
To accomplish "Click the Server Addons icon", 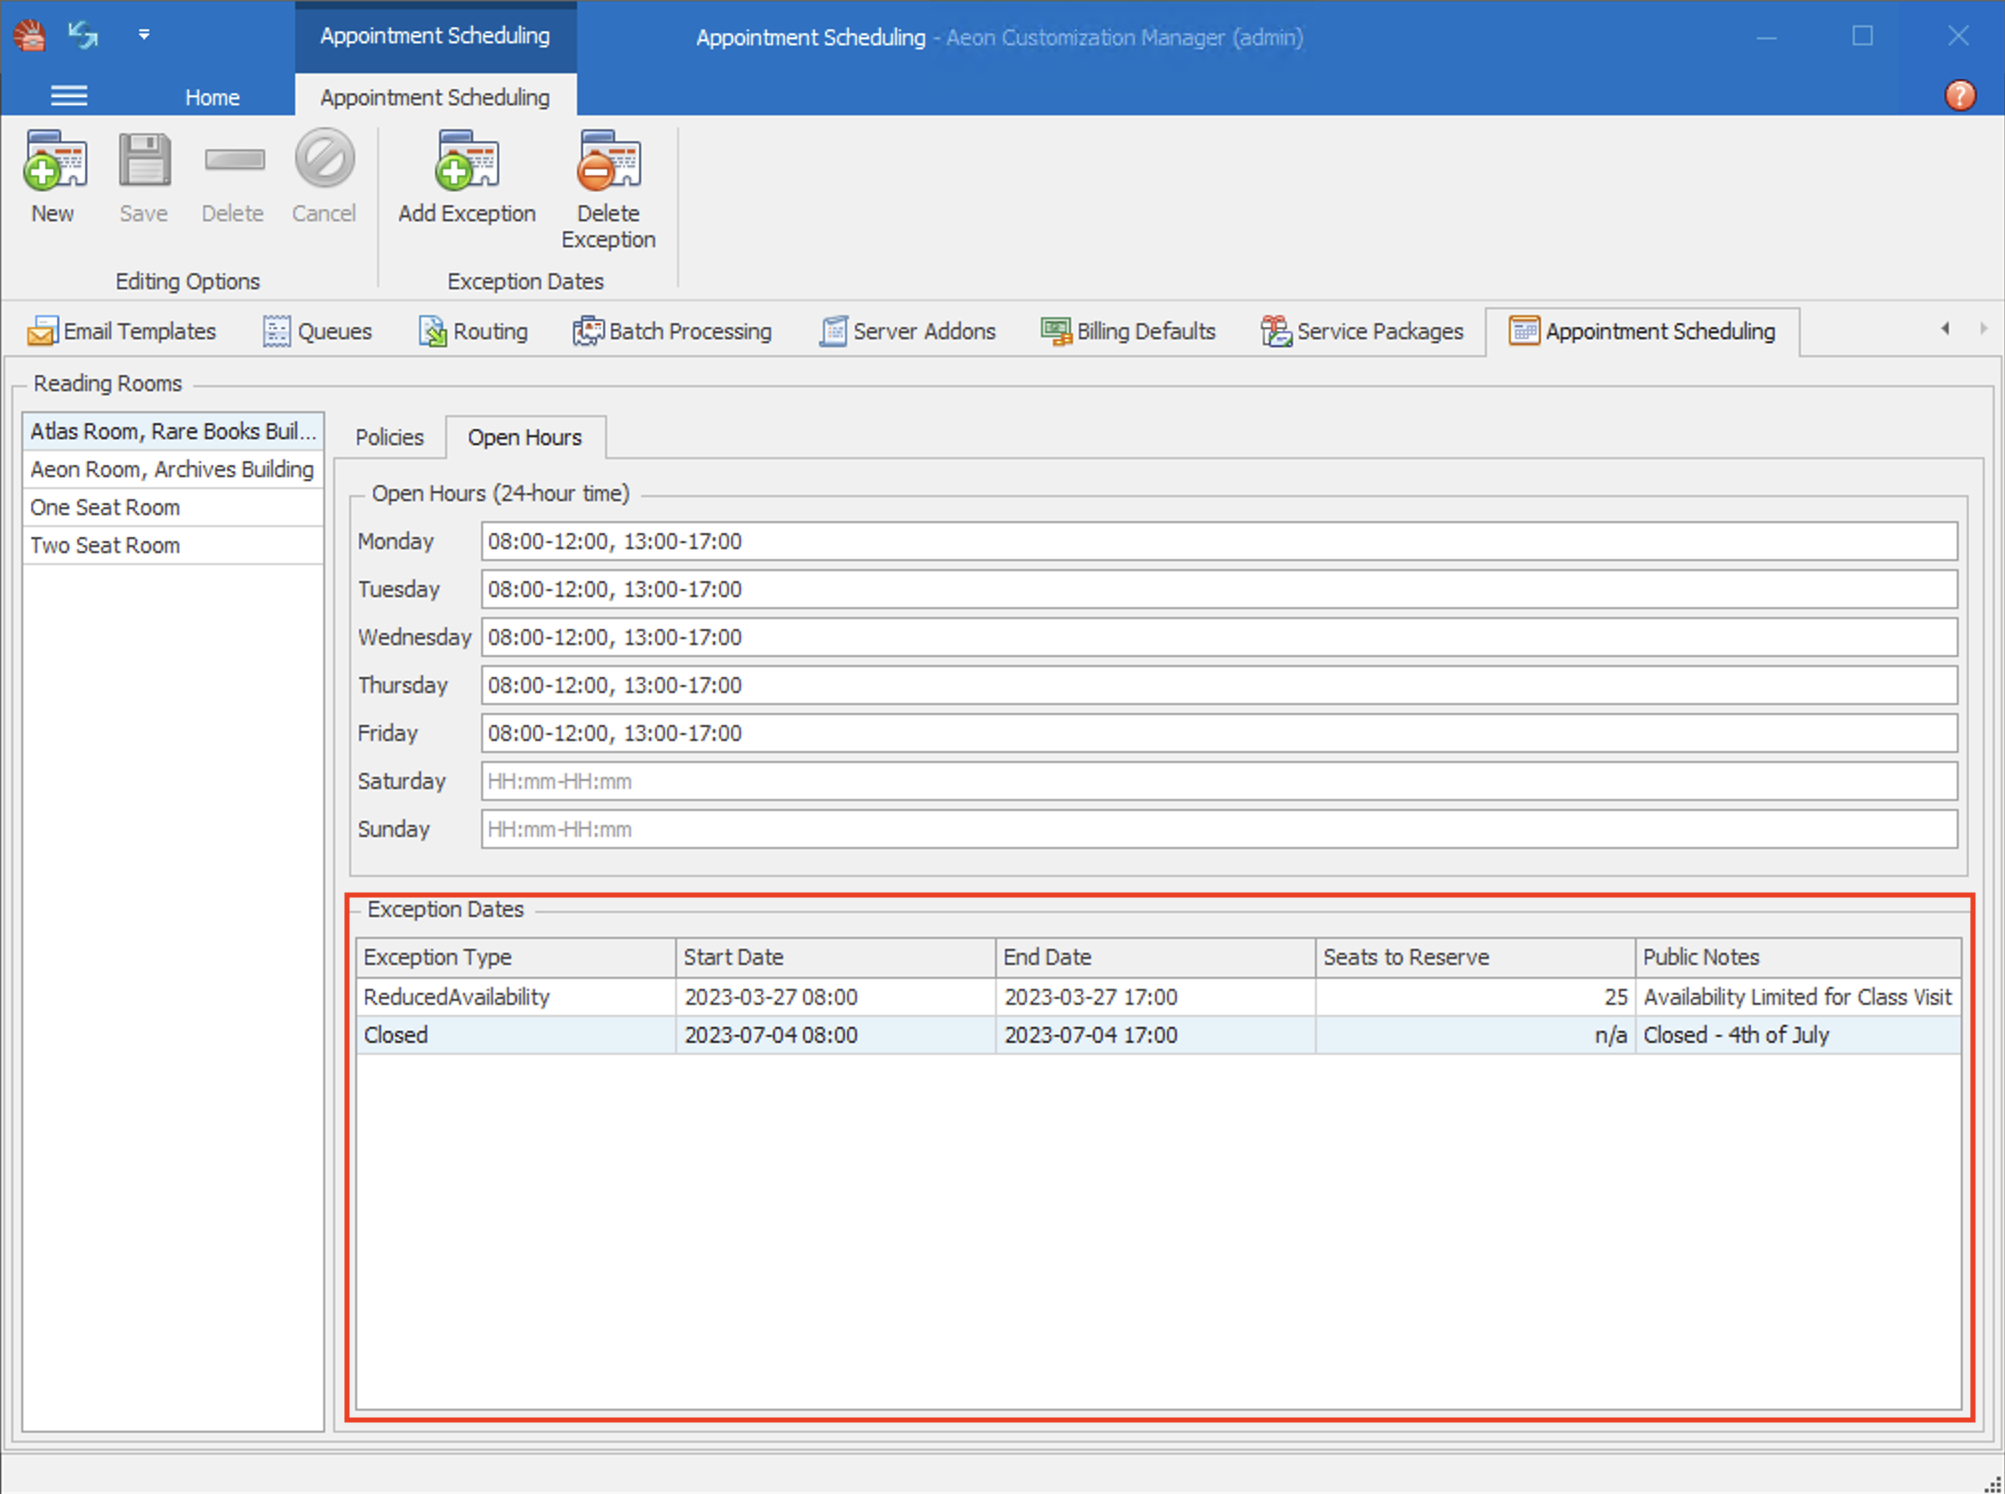I will tap(831, 330).
